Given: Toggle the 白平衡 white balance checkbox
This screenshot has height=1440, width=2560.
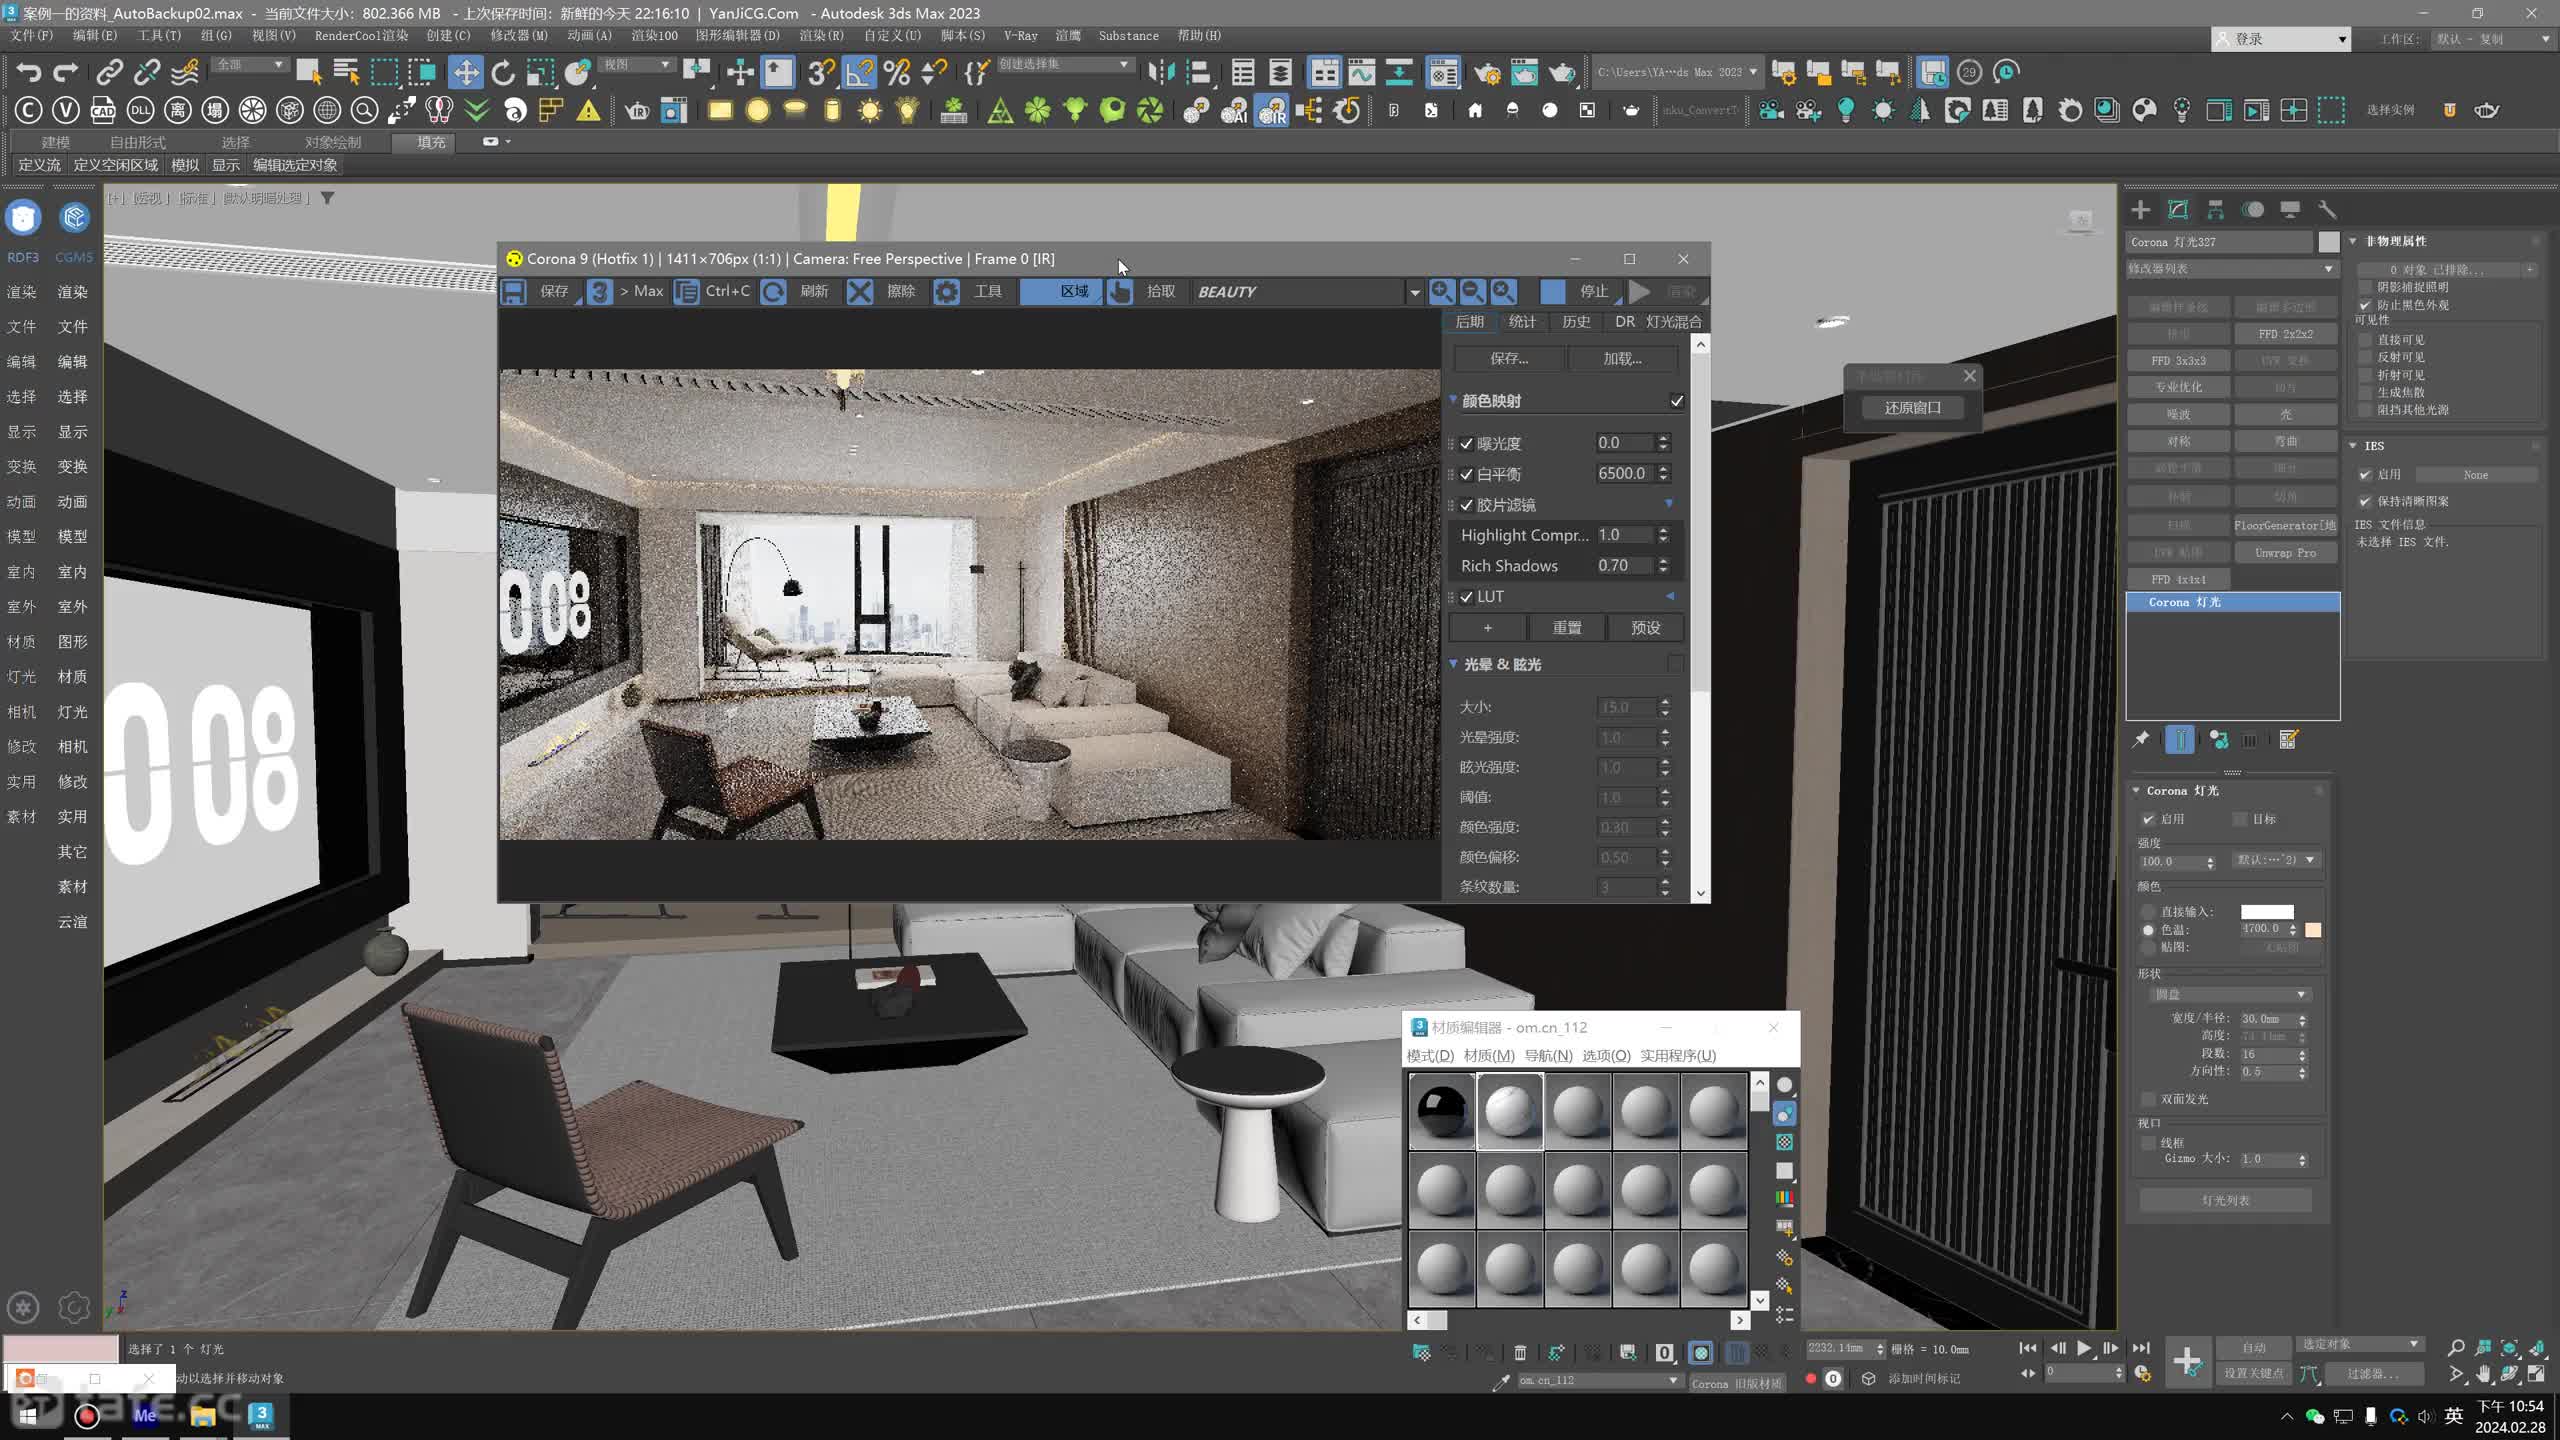Looking at the screenshot, I should [1467, 474].
